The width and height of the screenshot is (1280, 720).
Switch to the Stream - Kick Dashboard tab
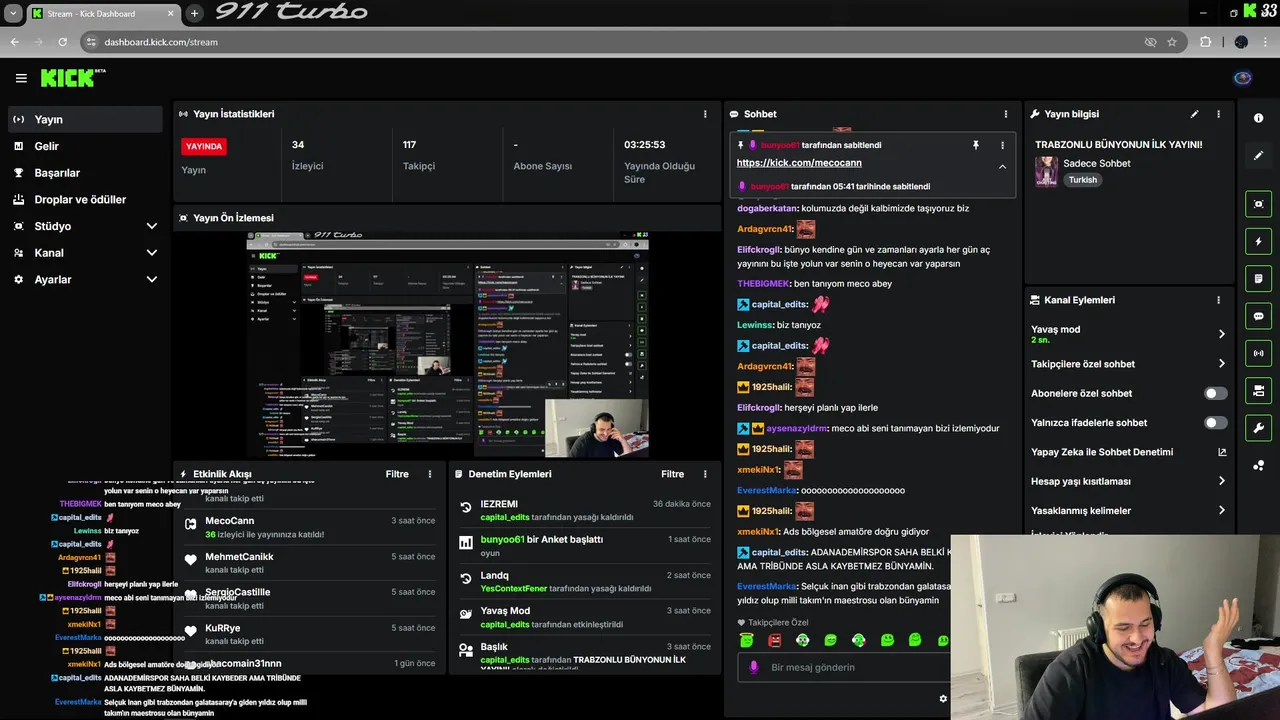pos(102,13)
